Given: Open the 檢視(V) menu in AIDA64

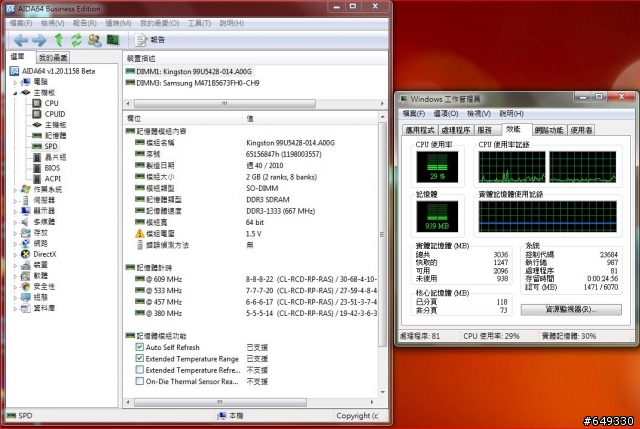Looking at the screenshot, I should [x=53, y=23].
